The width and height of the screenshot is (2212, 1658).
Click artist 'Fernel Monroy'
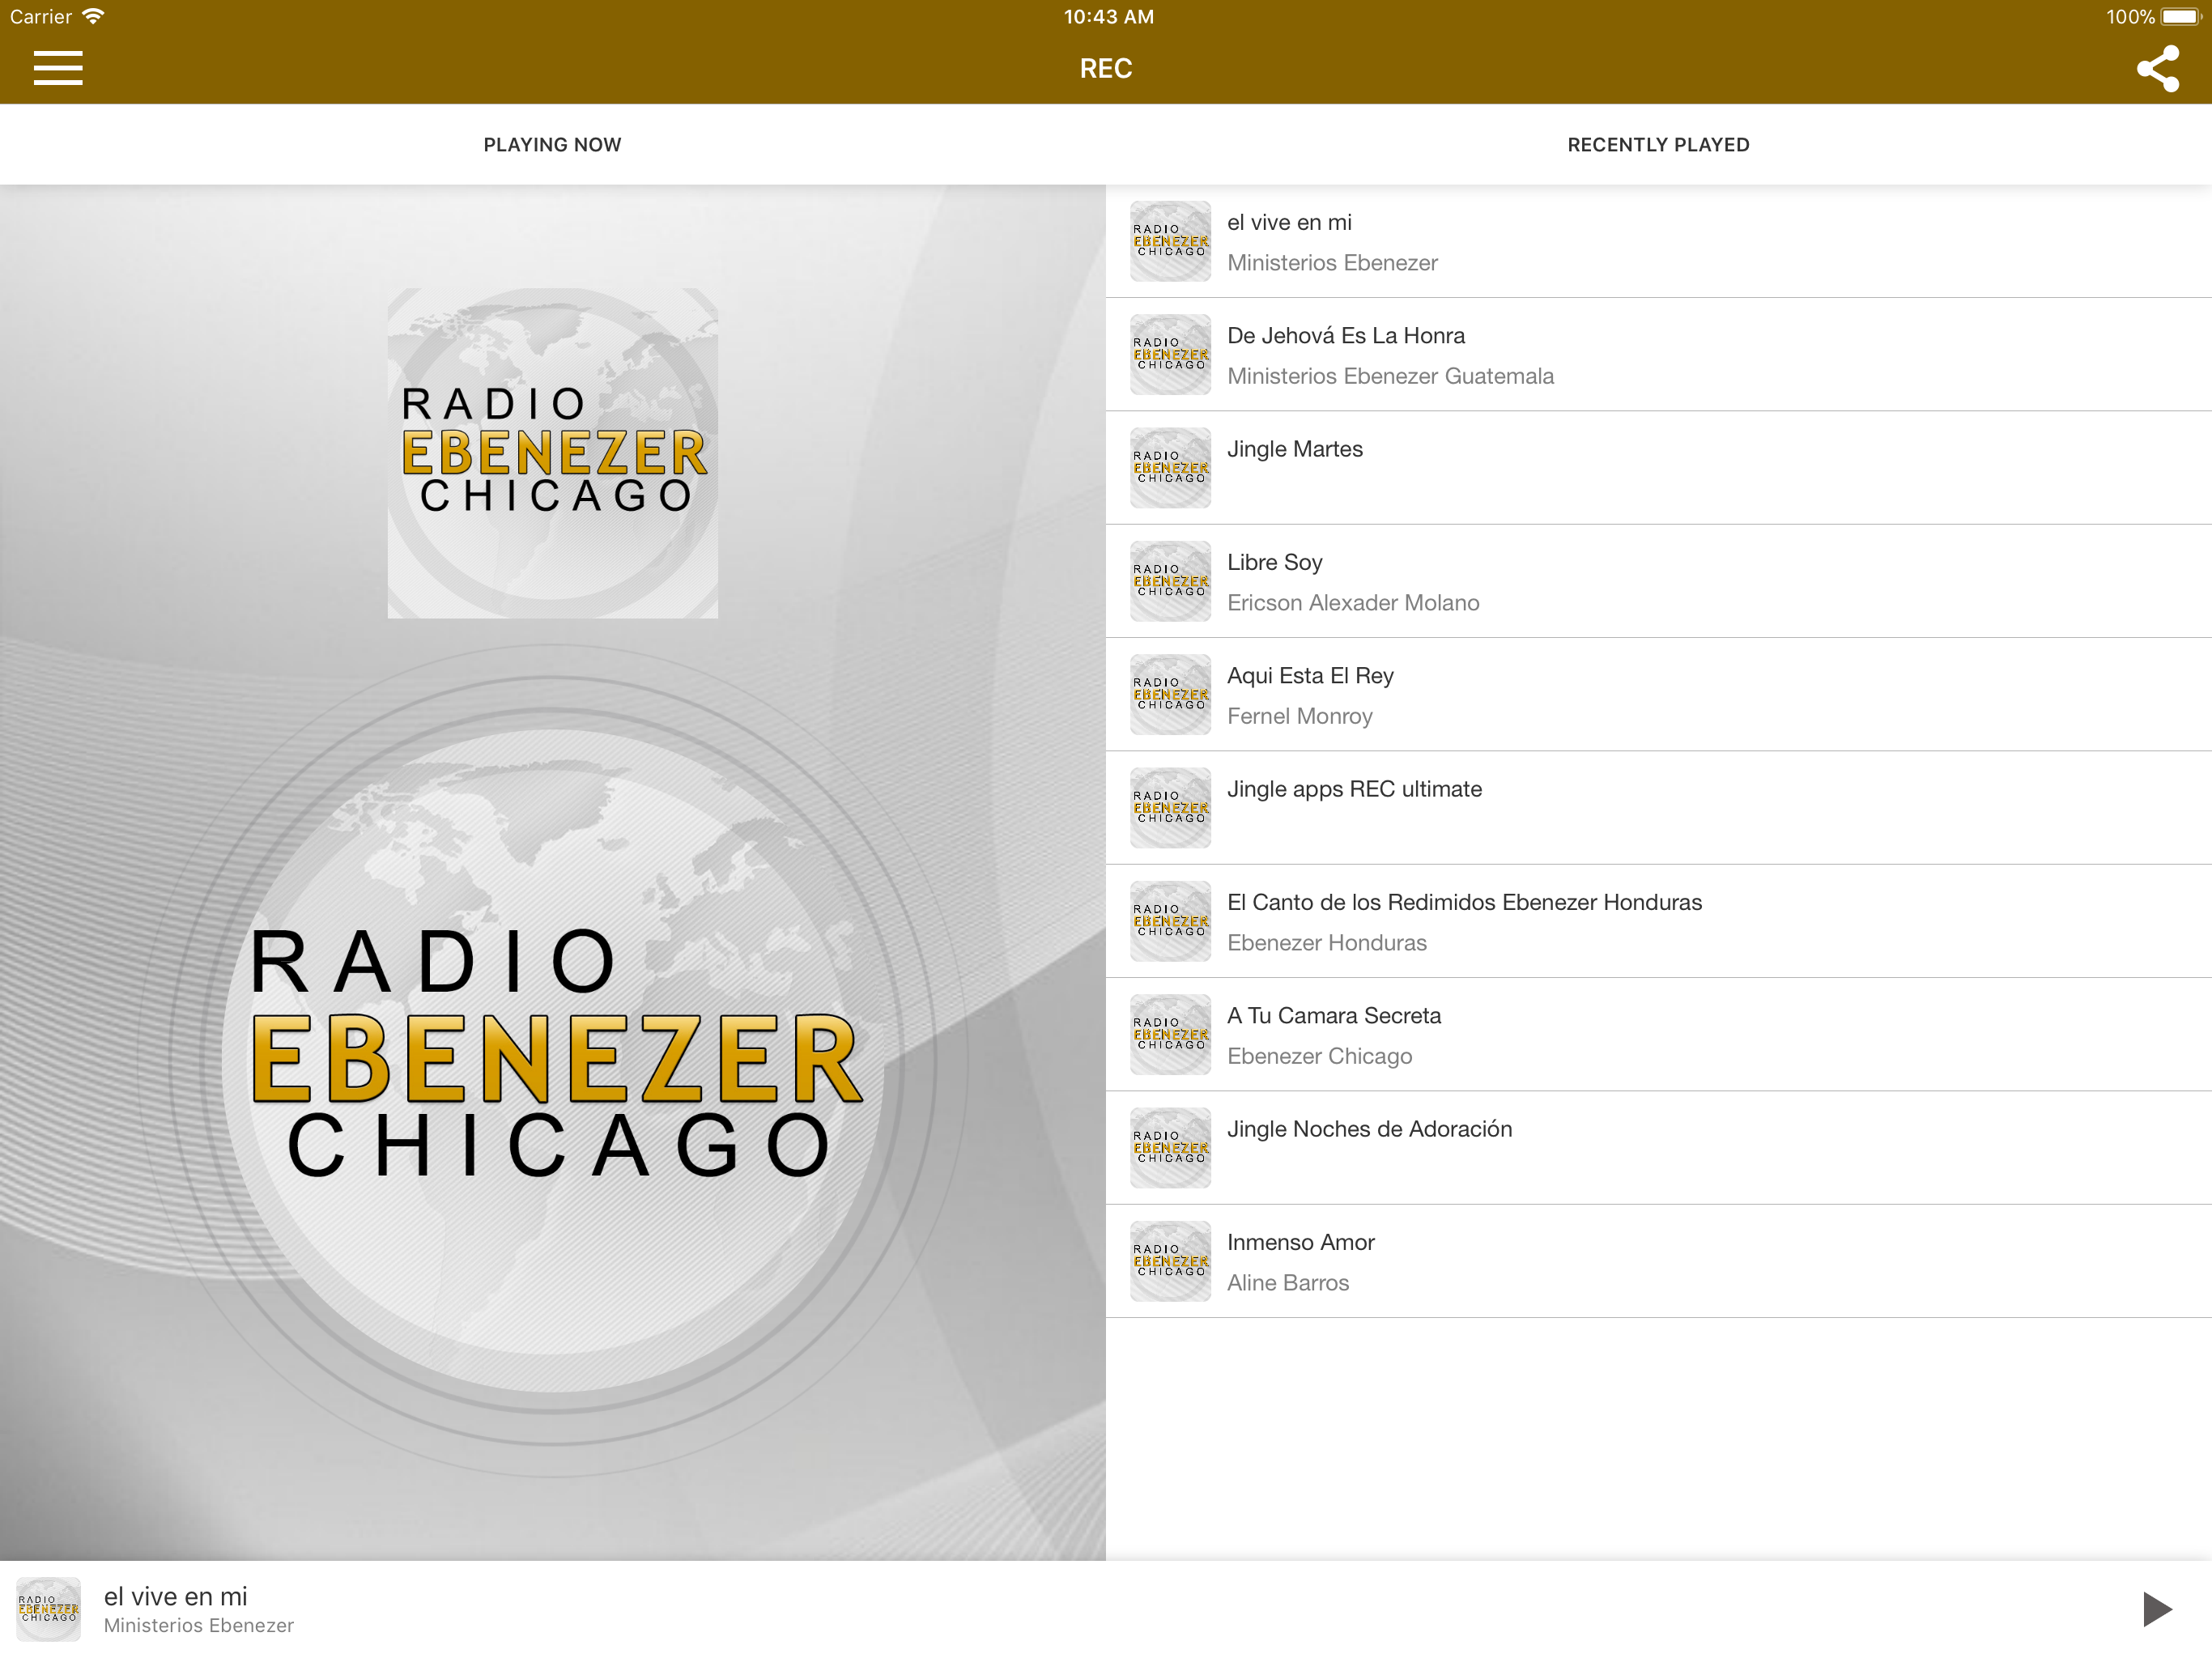(1299, 716)
